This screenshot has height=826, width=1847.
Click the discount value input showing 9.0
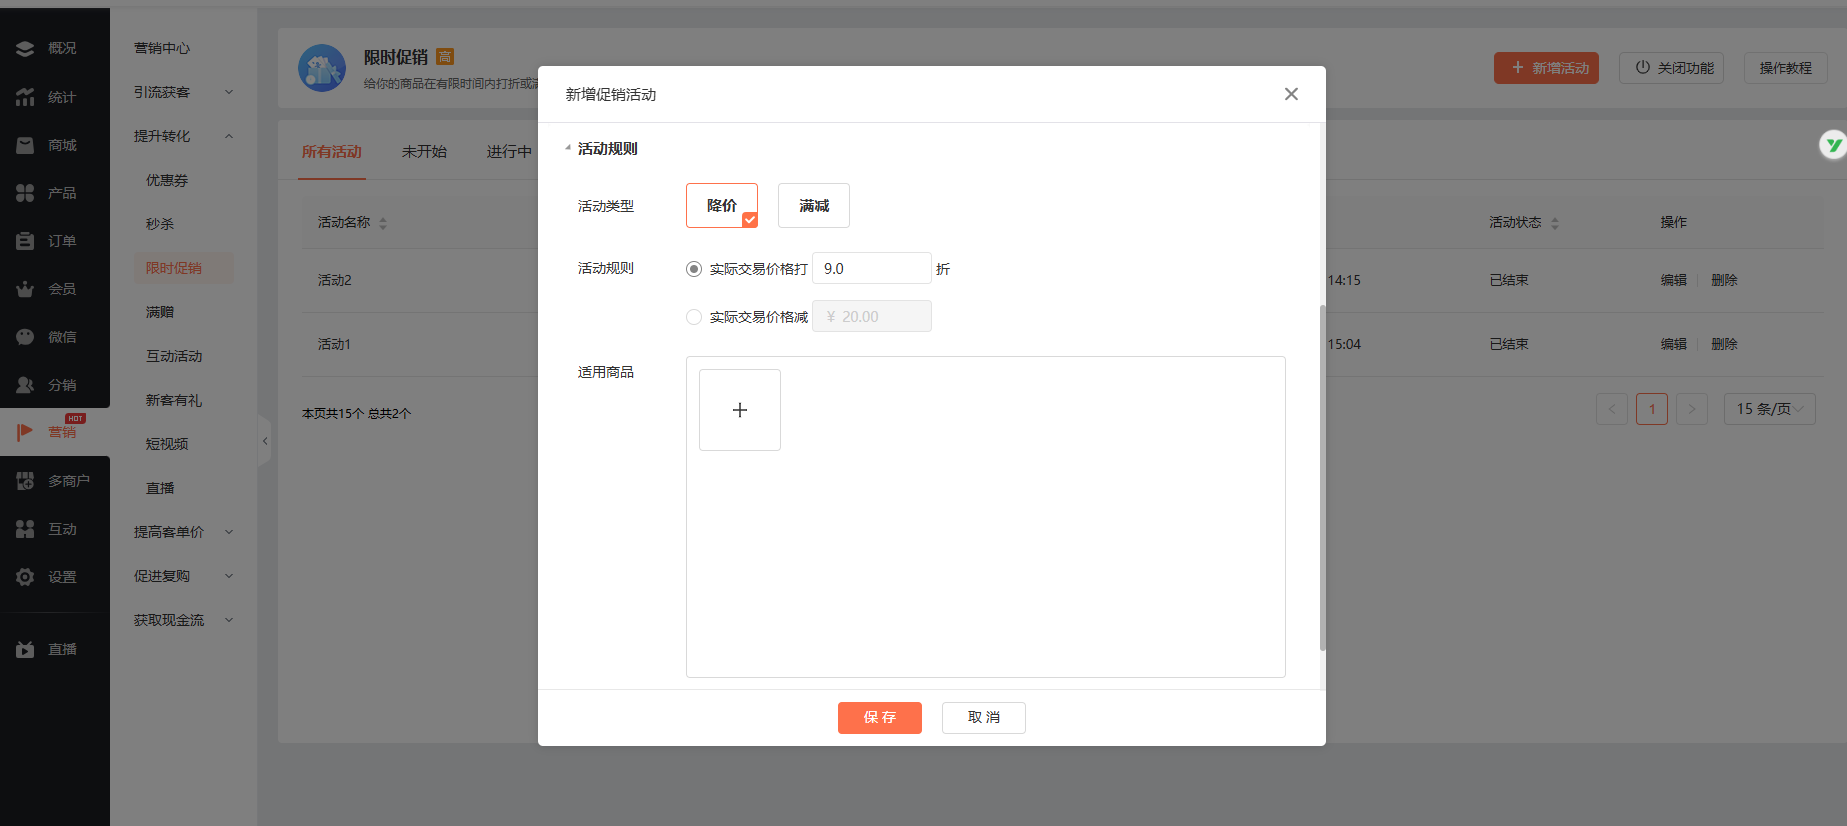[871, 269]
